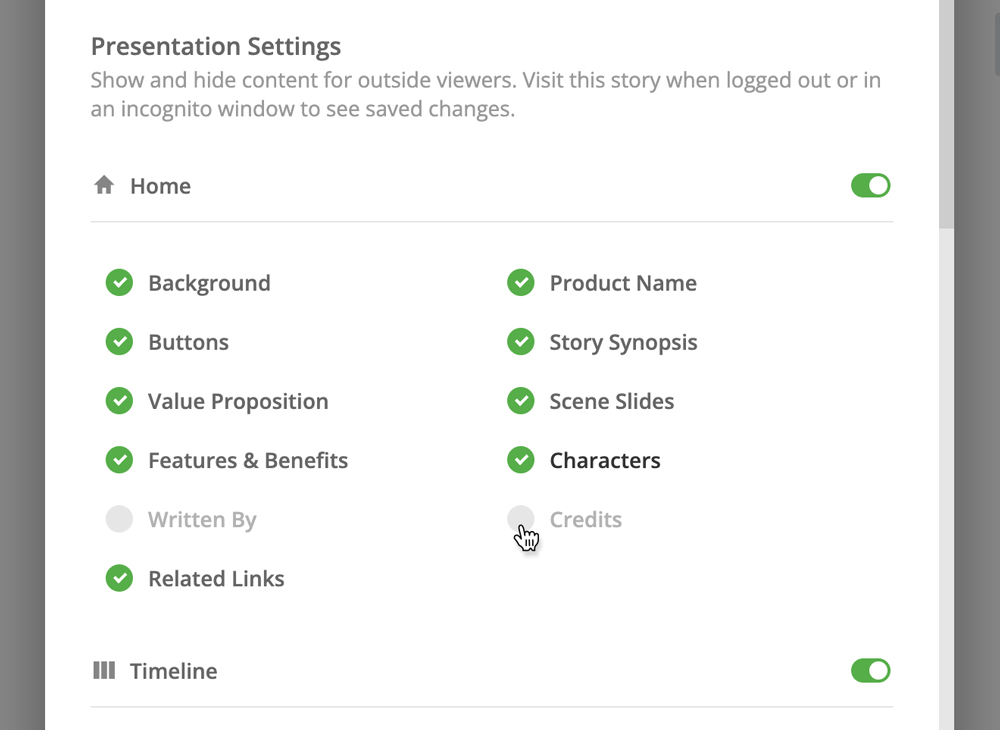This screenshot has height=730, width=1000.
Task: Select the Home section header
Action: click(x=160, y=185)
